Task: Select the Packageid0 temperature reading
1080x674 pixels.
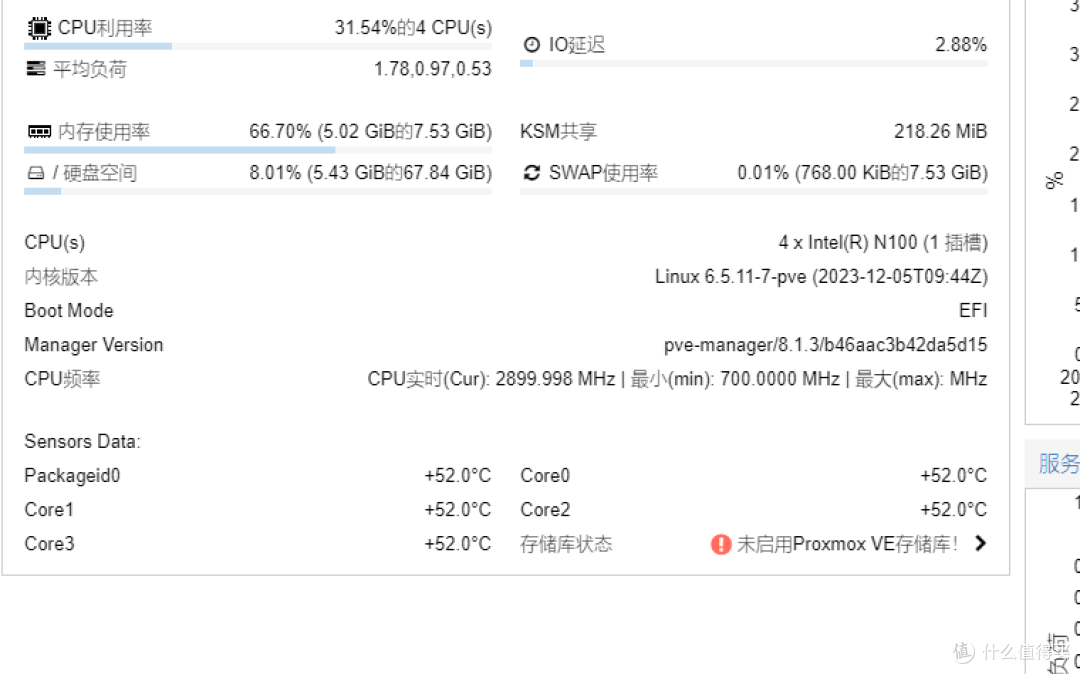Action: (455, 475)
